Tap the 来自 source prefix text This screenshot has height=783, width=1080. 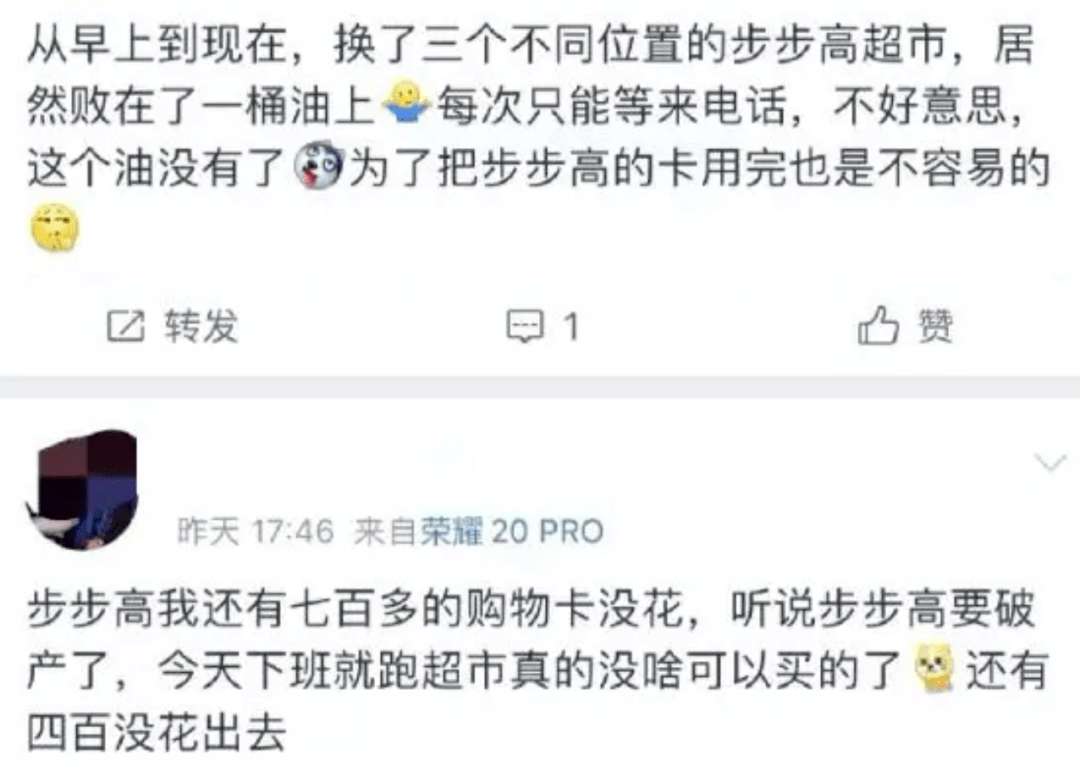(x=386, y=531)
